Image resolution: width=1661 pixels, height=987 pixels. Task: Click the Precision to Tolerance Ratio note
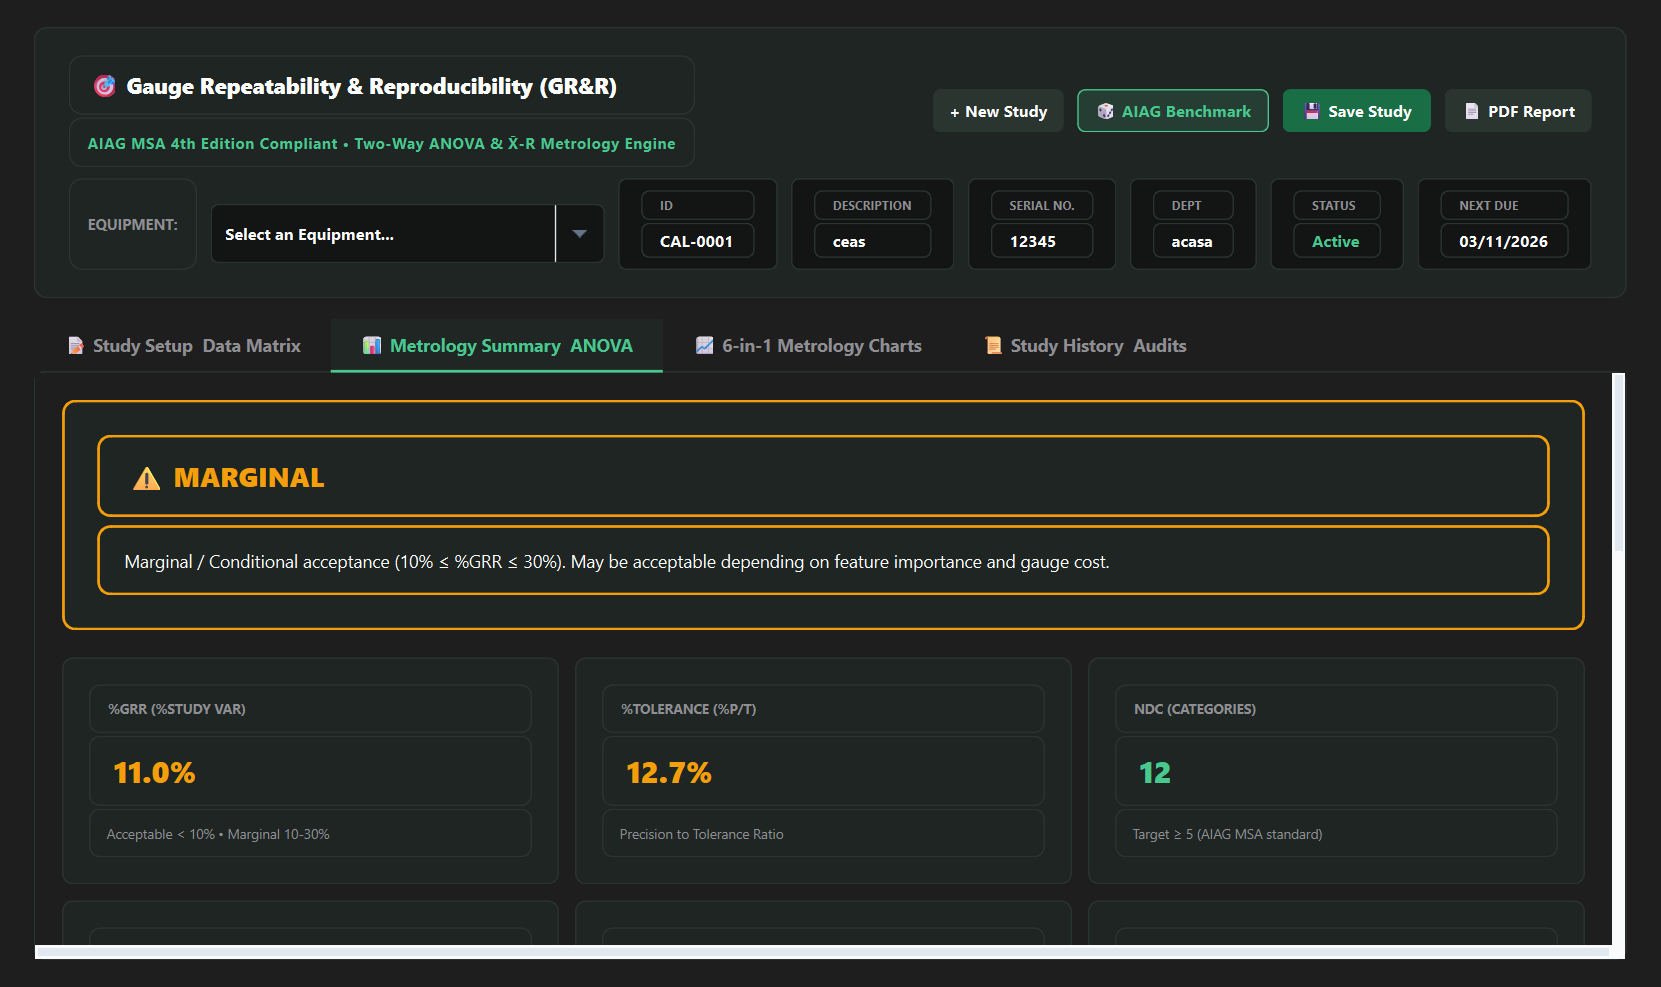coord(702,834)
